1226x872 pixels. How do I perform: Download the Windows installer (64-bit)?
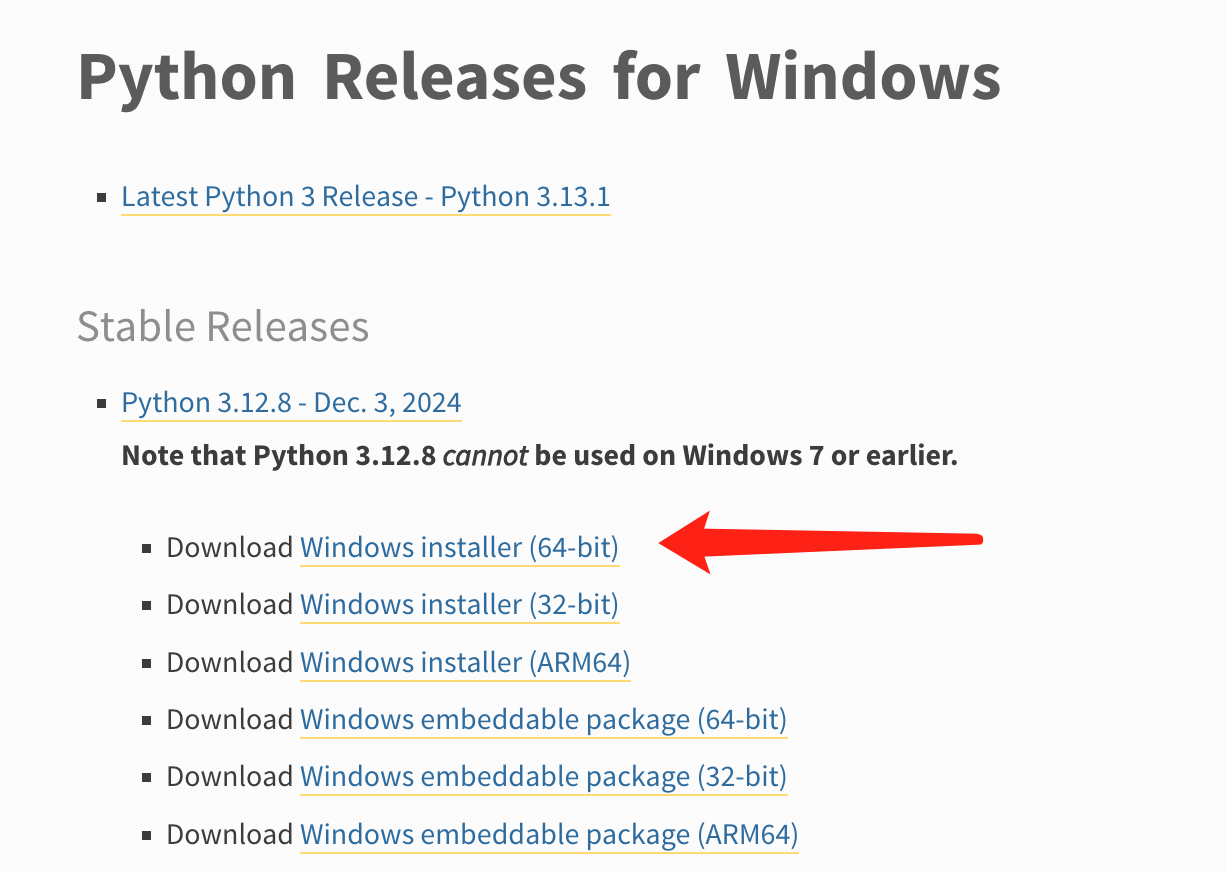coord(459,548)
